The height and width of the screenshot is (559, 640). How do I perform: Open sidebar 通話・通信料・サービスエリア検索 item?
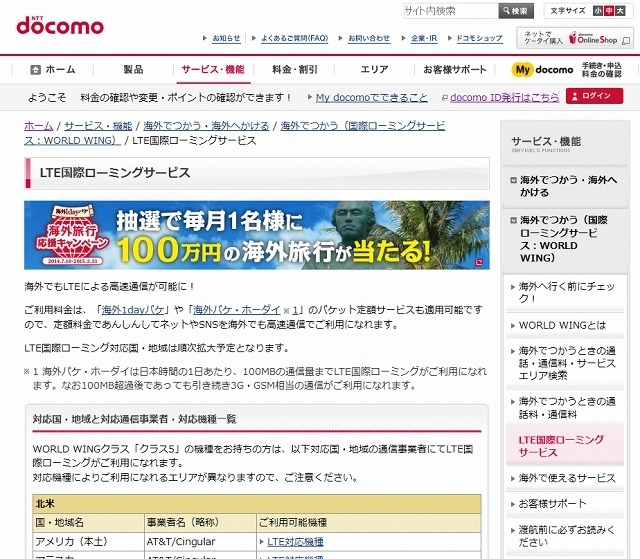pos(565,363)
